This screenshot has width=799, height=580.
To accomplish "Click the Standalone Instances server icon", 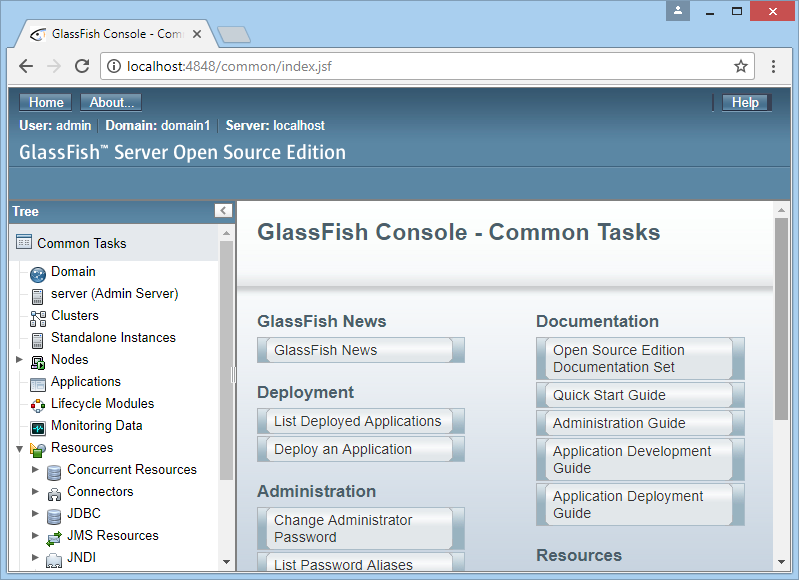I will [37, 340].
